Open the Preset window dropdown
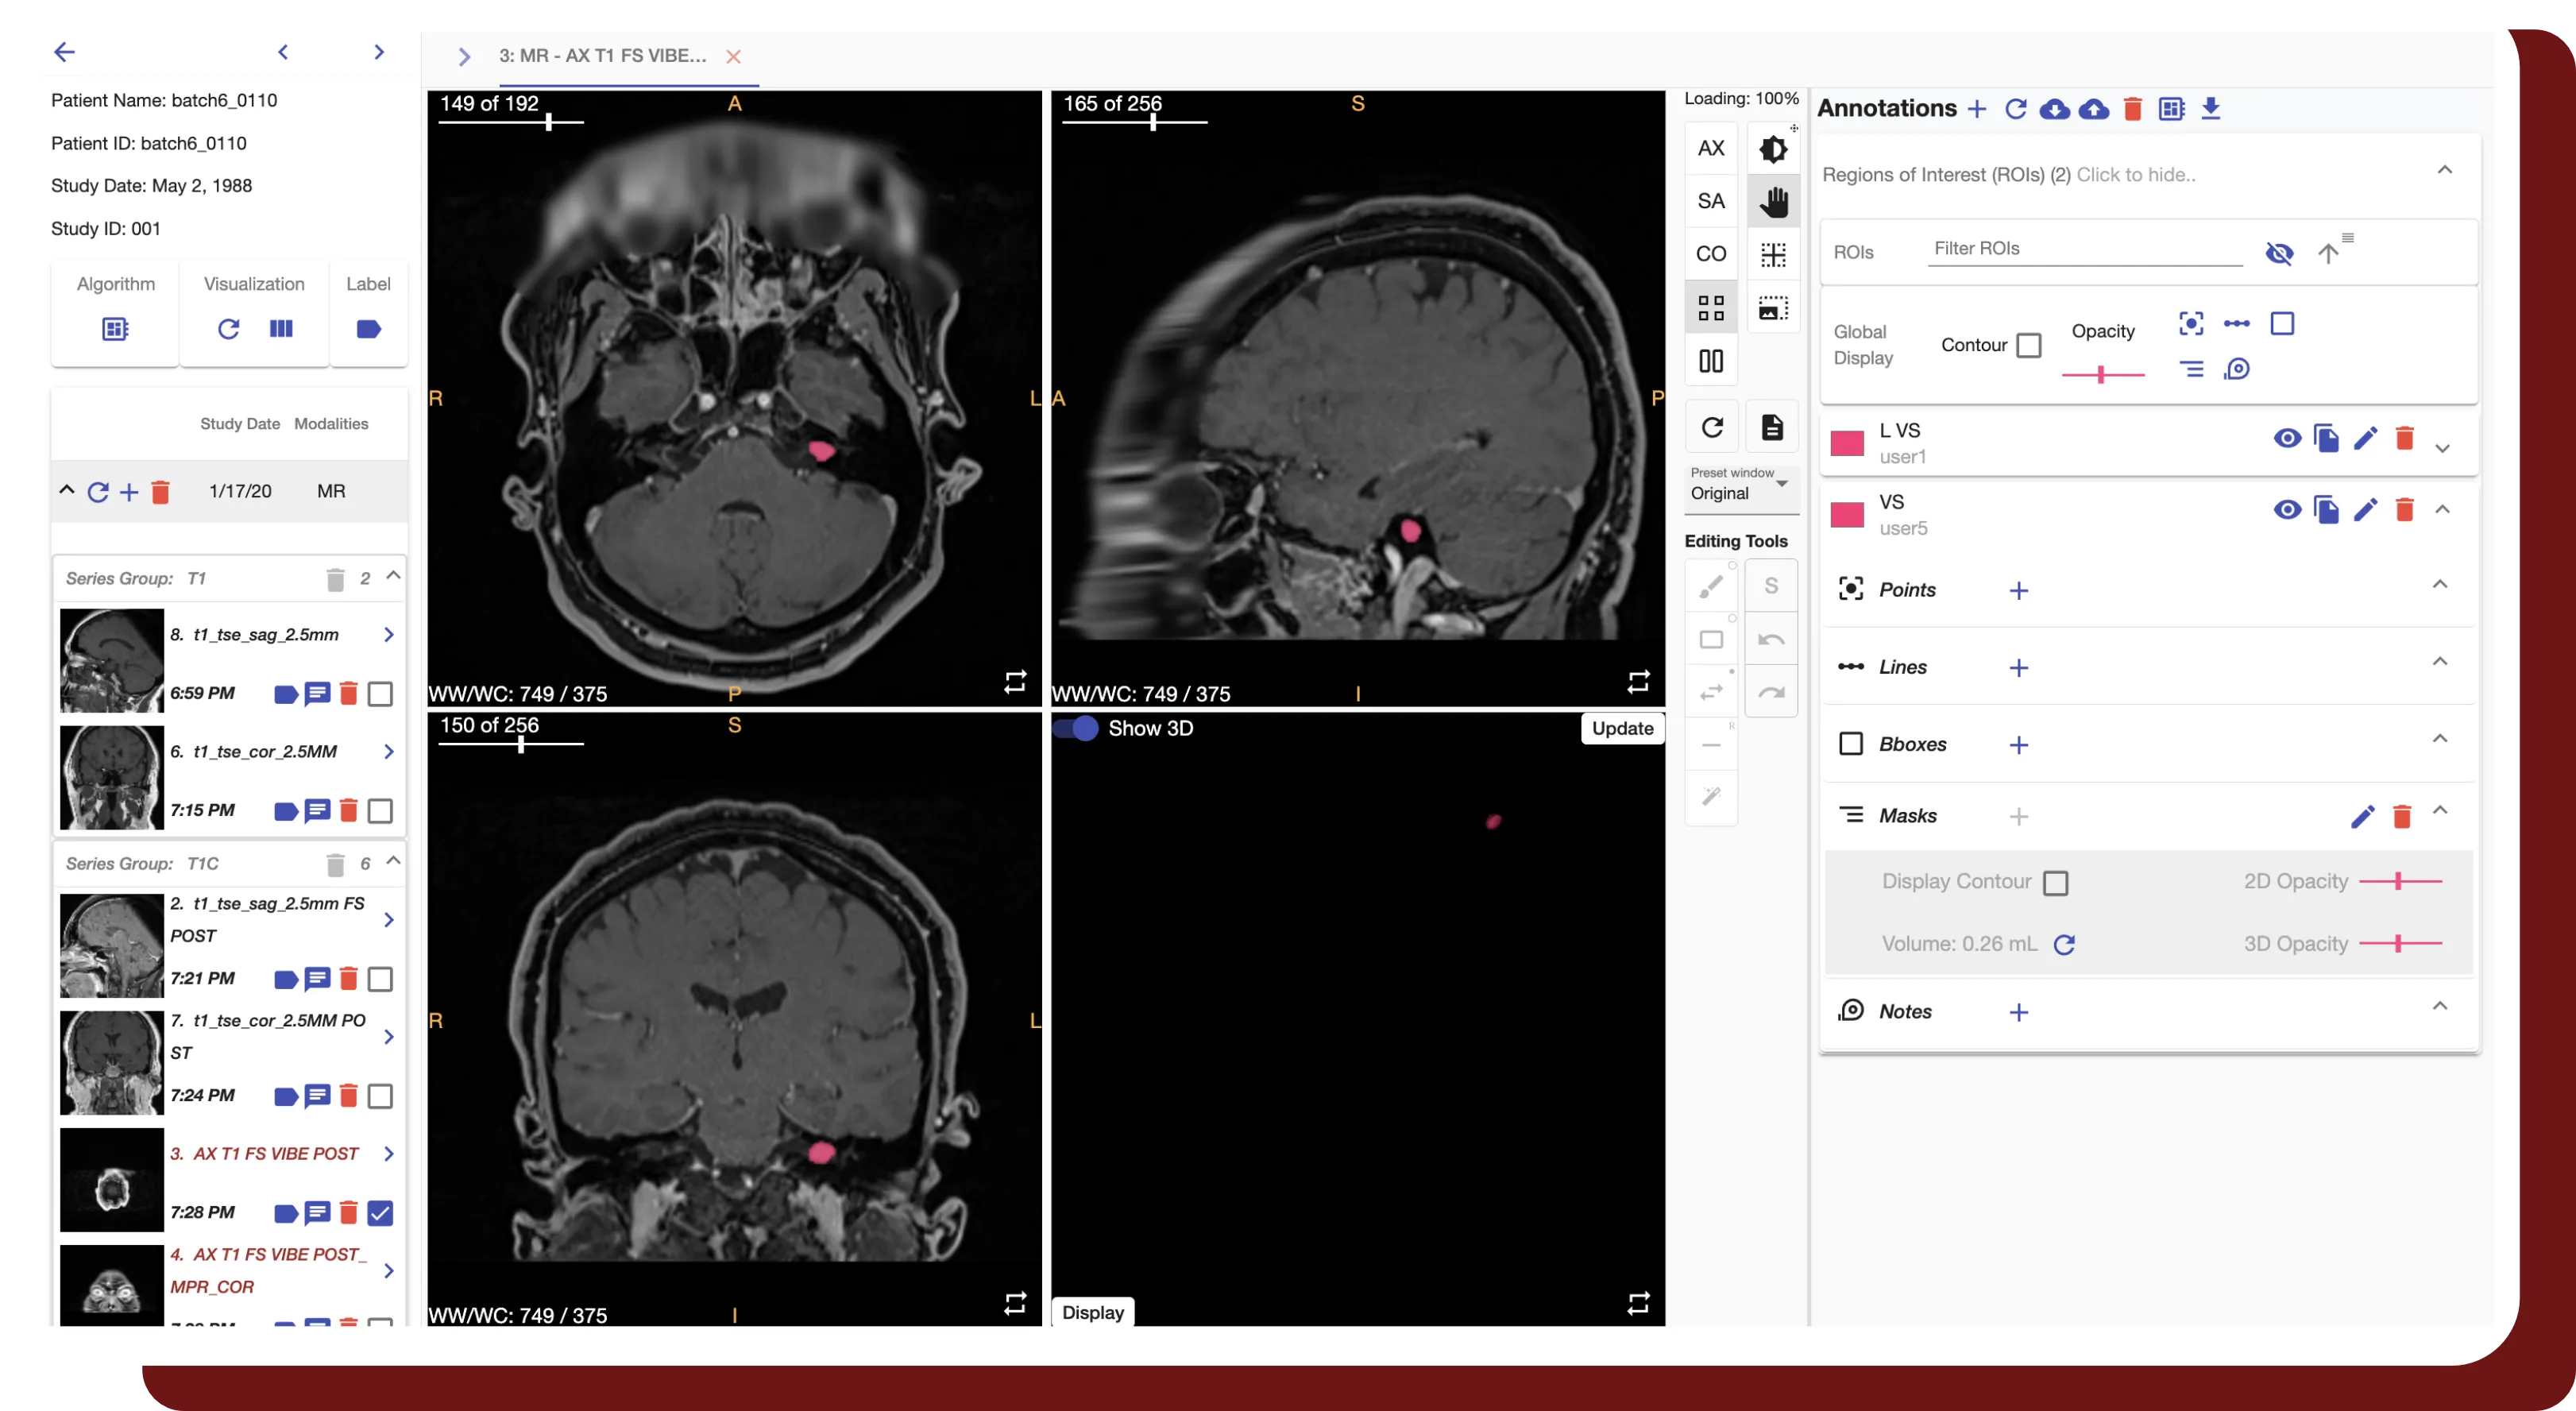 tap(1740, 491)
